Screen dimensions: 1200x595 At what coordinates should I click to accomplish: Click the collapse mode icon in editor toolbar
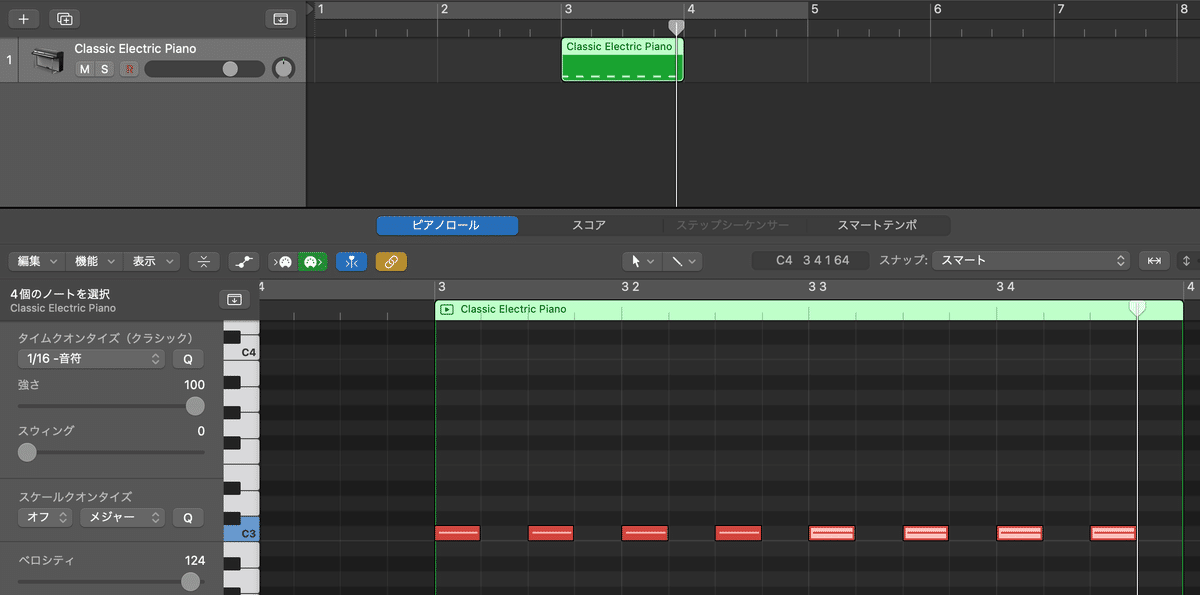pos(204,261)
